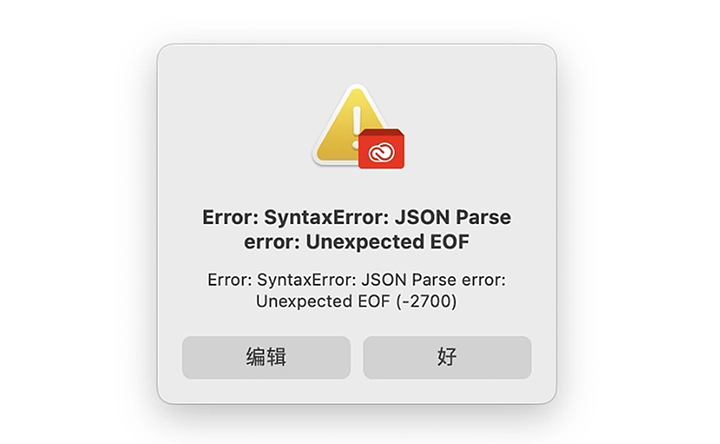The image size is (720, 444).
Task: Click the red Creative Cloud badge icon
Action: pos(382,149)
